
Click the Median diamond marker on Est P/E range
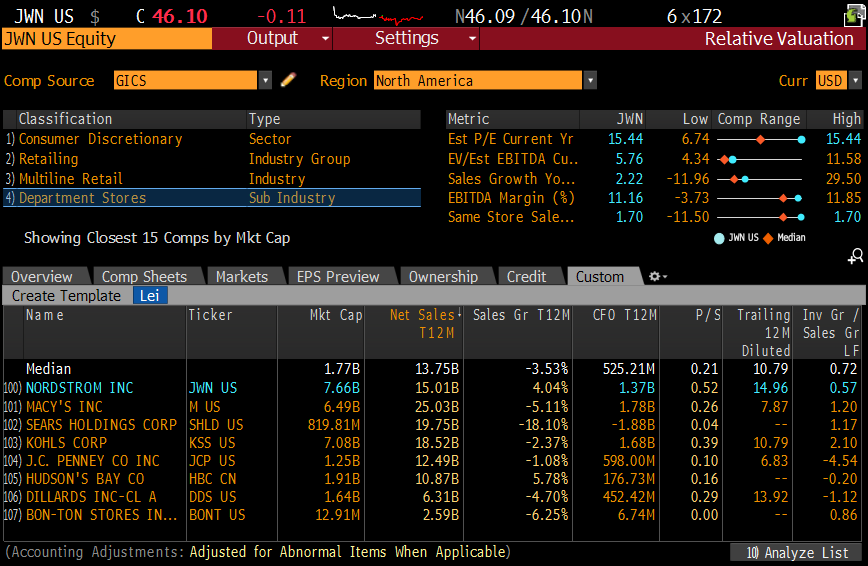coord(760,139)
